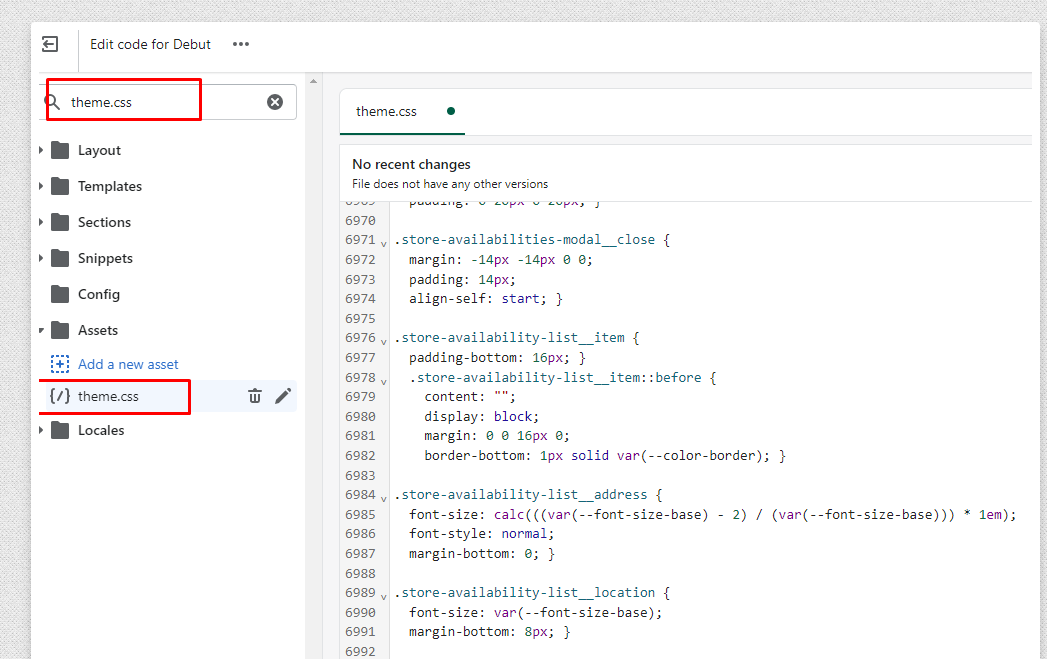Click the '.store-availability-list__location' selector
The image size is (1047, 659).
pos(524,592)
